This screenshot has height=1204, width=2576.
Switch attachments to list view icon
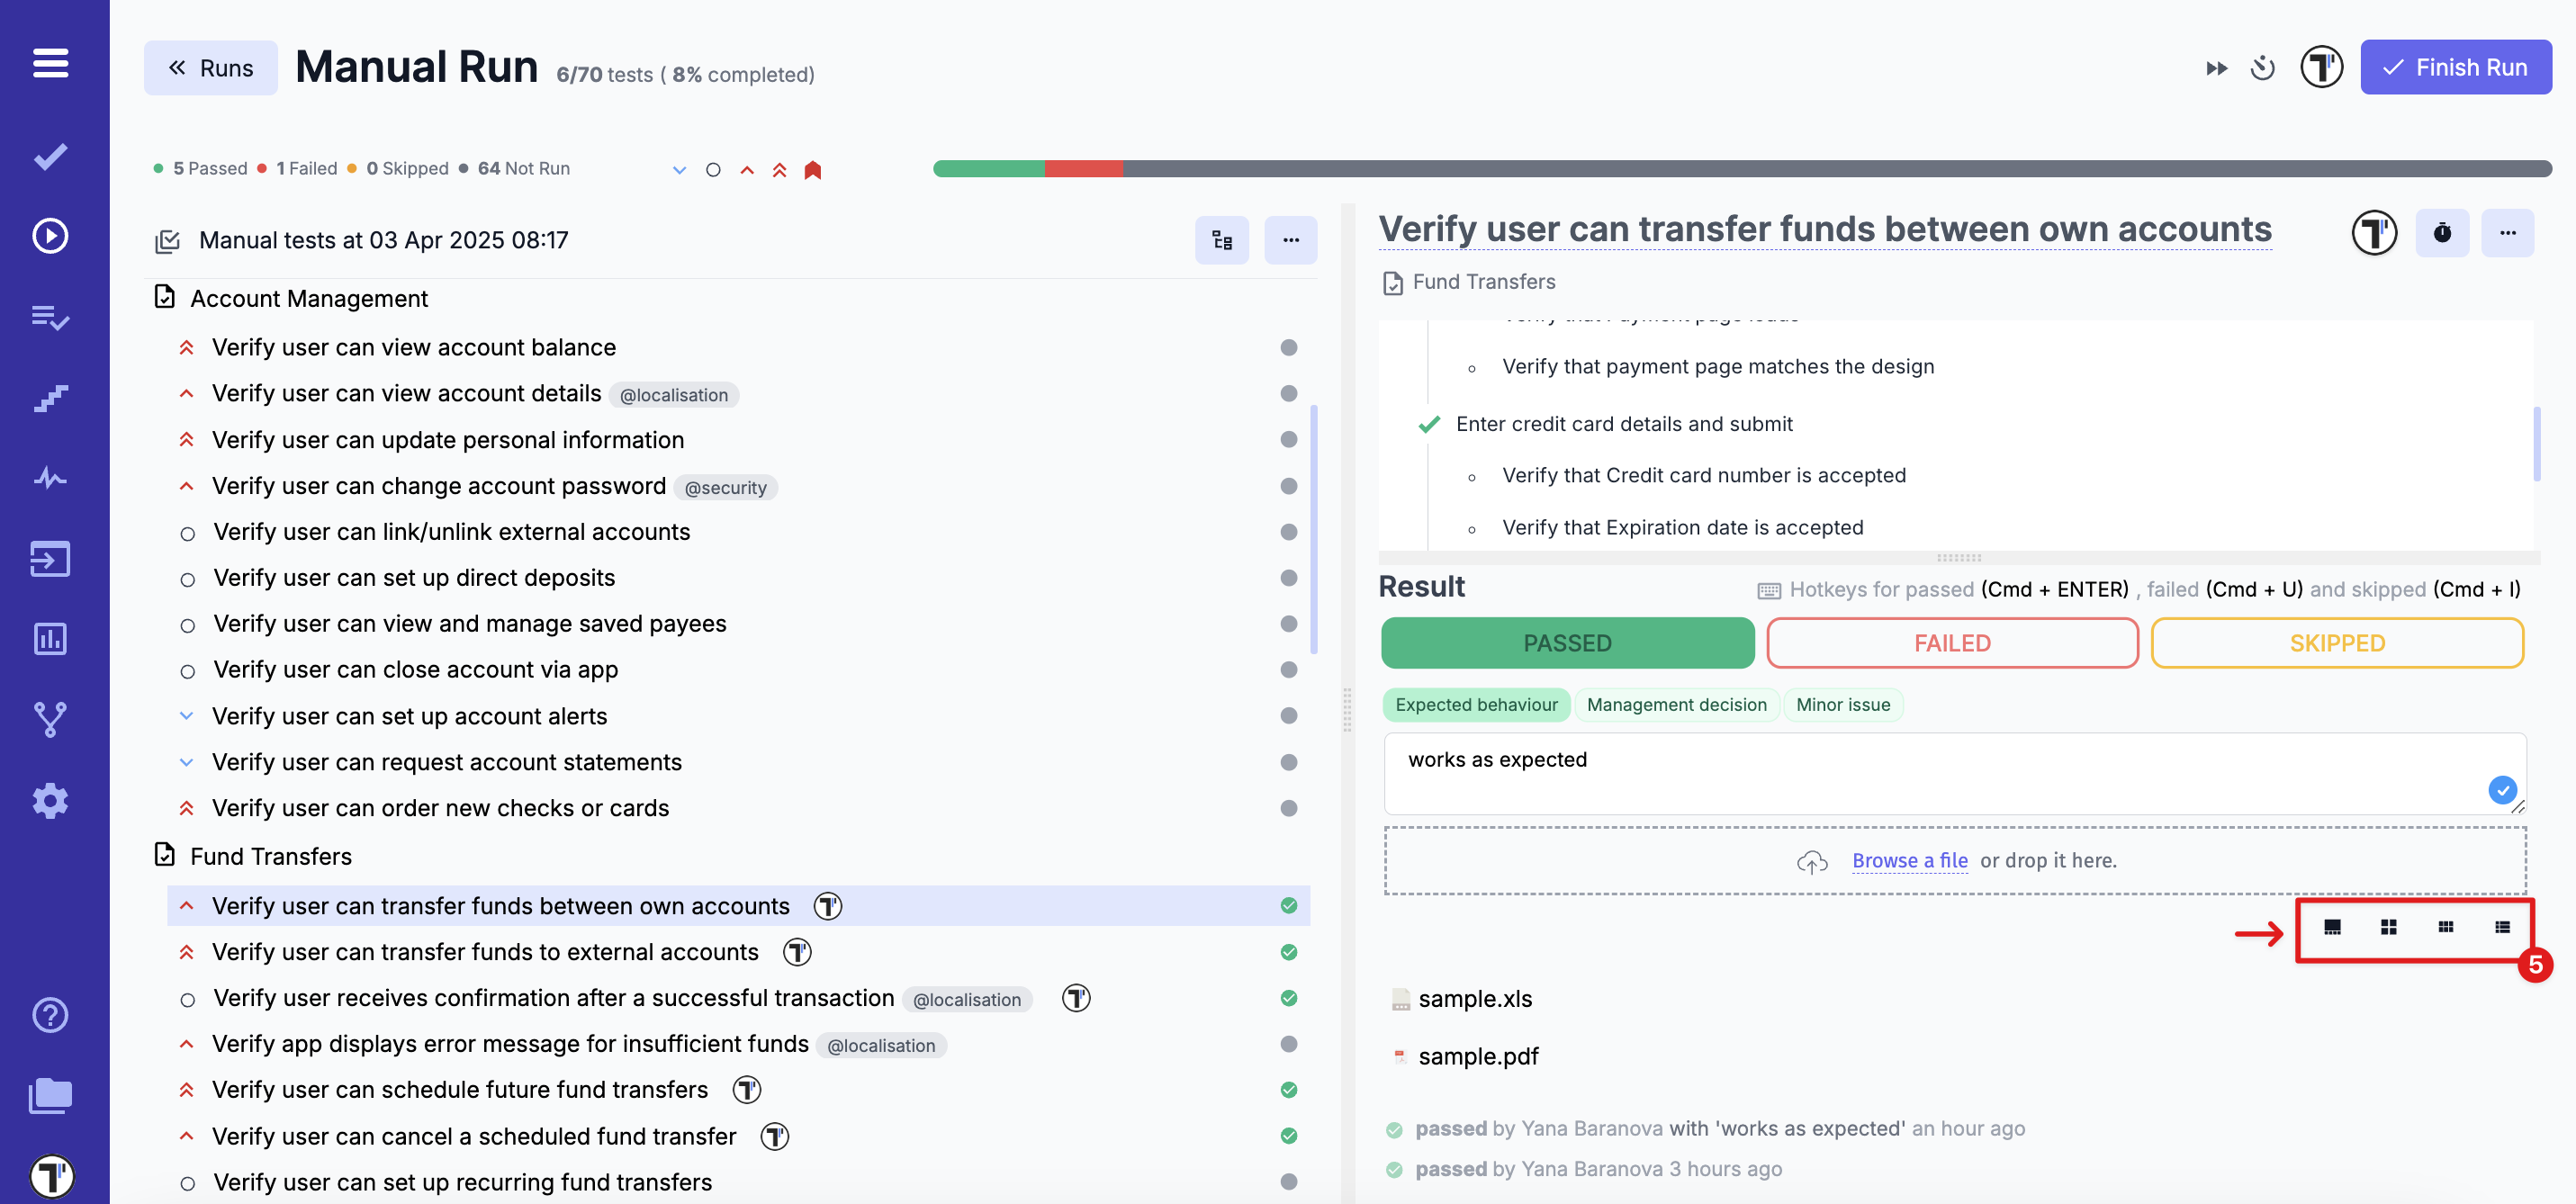(x=2501, y=927)
